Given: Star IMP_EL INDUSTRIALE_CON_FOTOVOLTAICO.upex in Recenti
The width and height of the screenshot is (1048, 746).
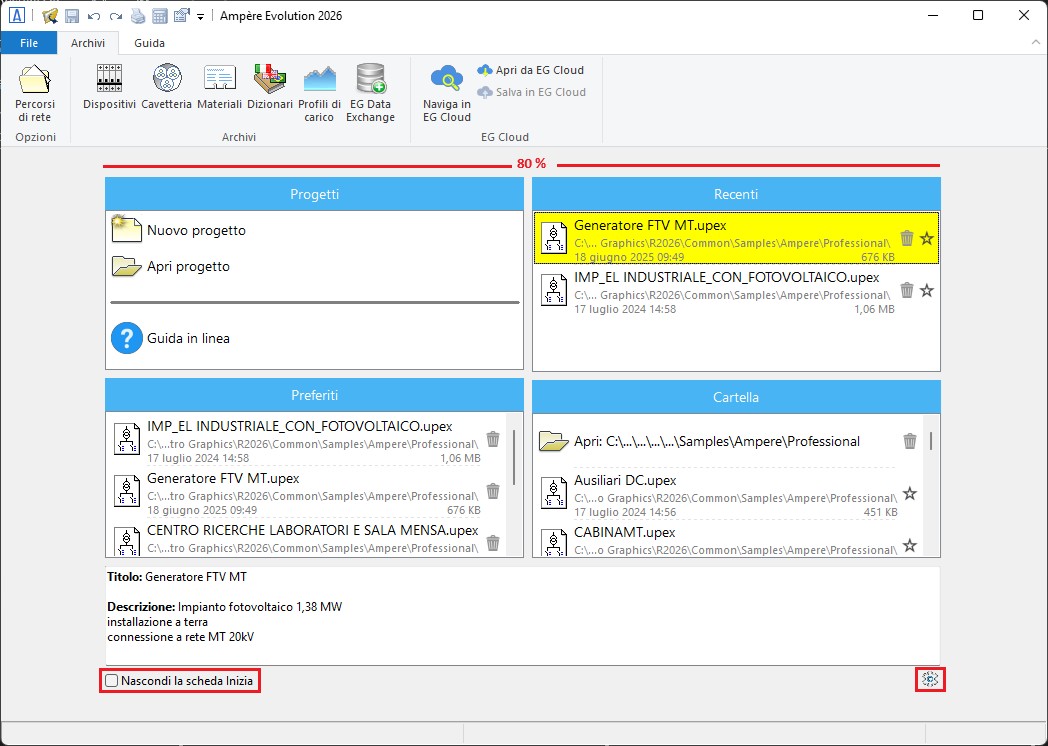Looking at the screenshot, I should (926, 290).
